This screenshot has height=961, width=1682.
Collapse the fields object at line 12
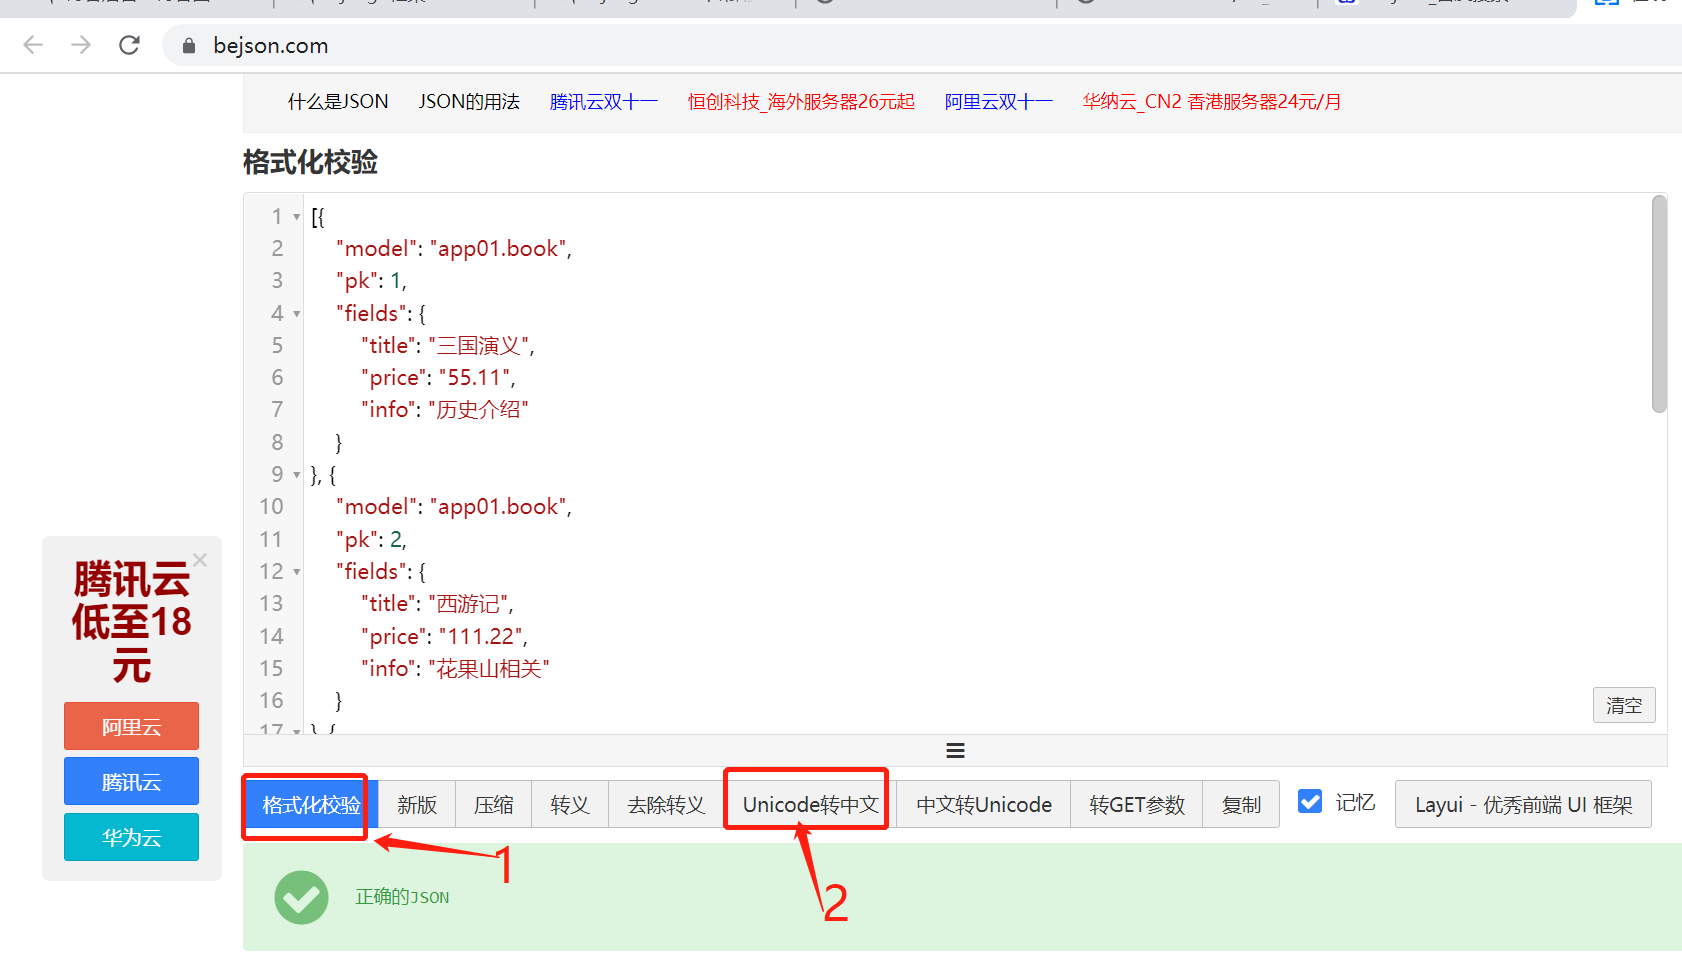tap(297, 572)
